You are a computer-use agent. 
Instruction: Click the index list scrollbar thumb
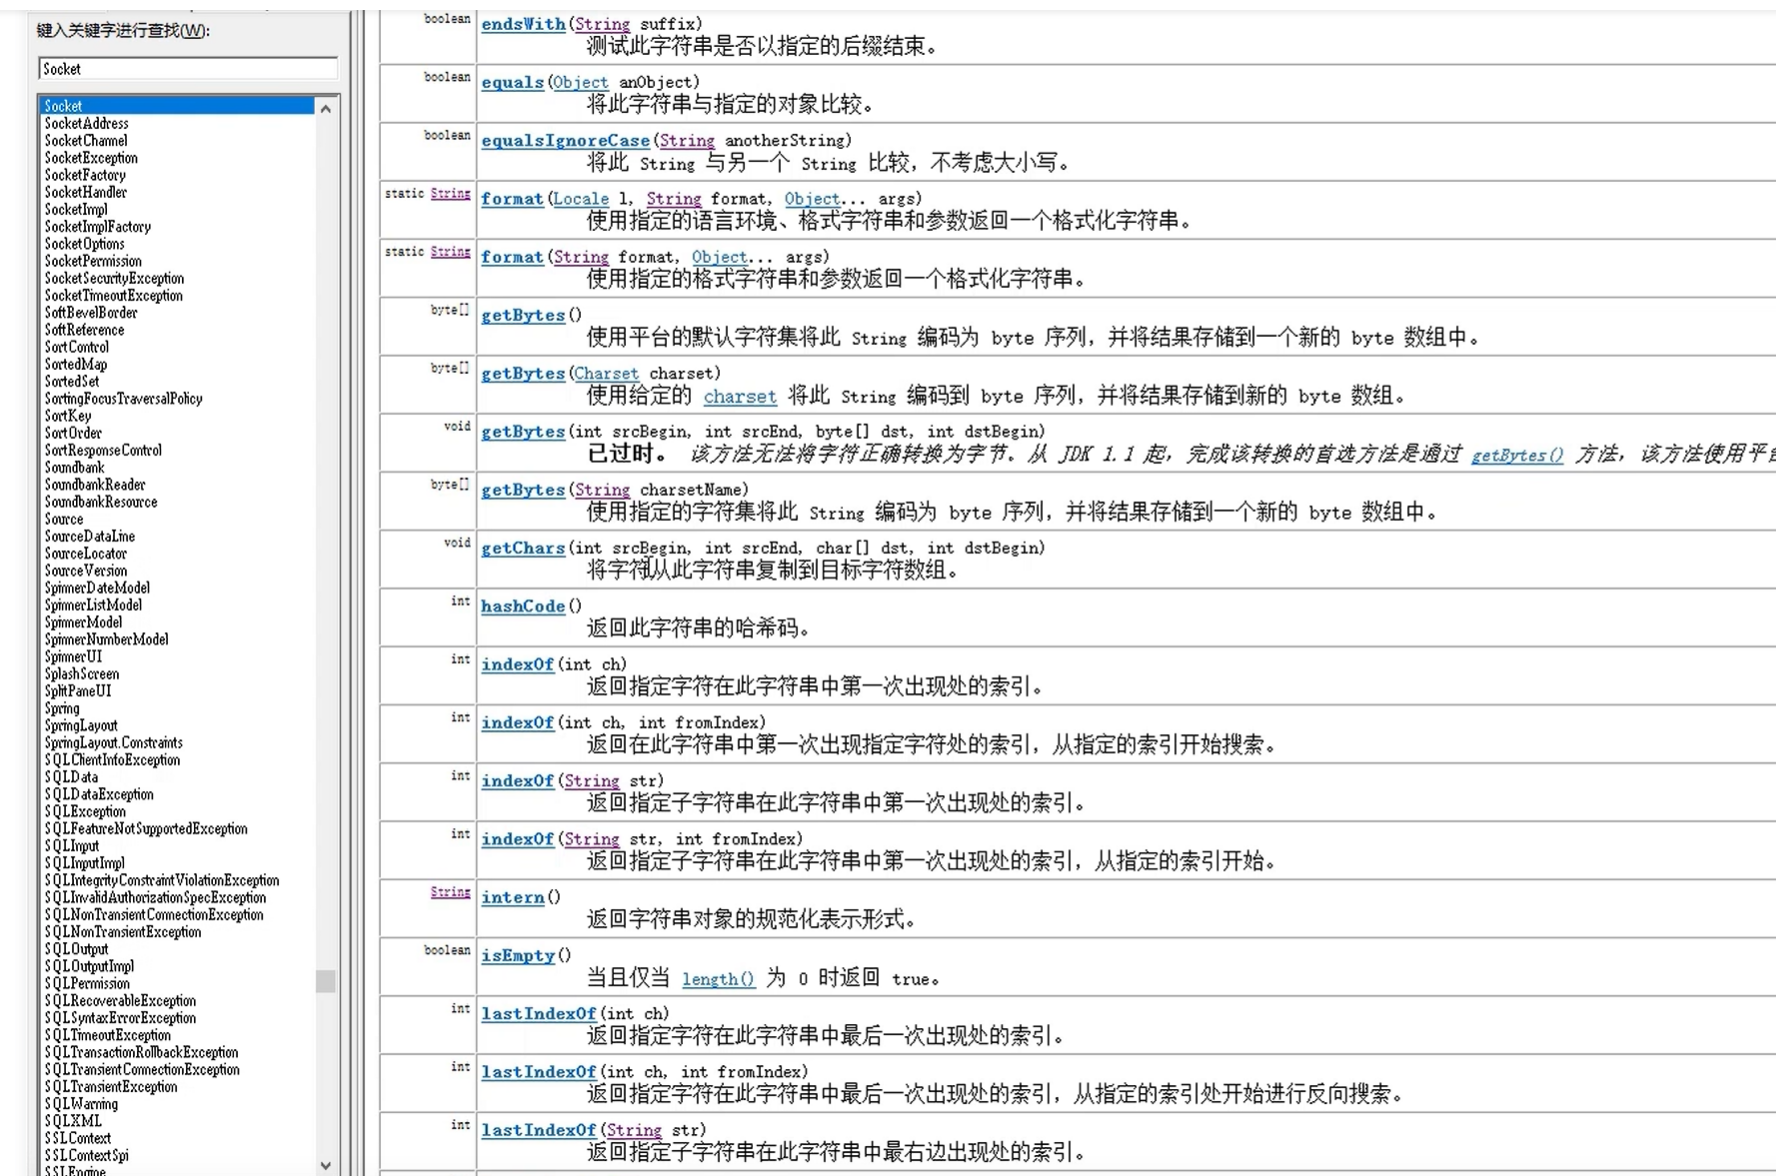[325, 981]
